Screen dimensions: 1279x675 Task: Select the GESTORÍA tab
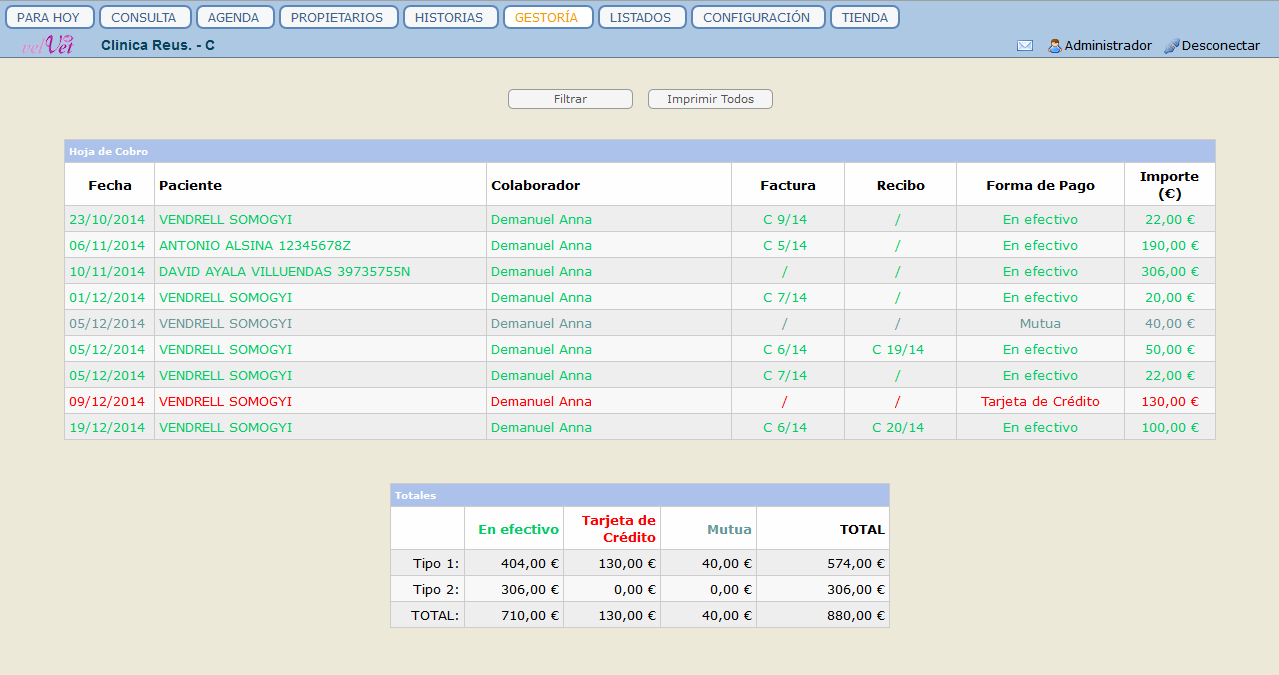[x=546, y=17]
